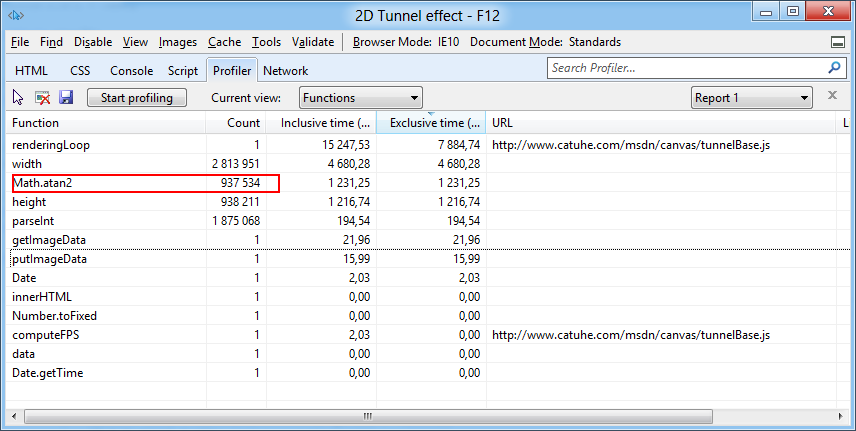Image resolution: width=856 pixels, height=431 pixels.
Task: Open the Cache menu
Action: pyautogui.click(x=224, y=42)
